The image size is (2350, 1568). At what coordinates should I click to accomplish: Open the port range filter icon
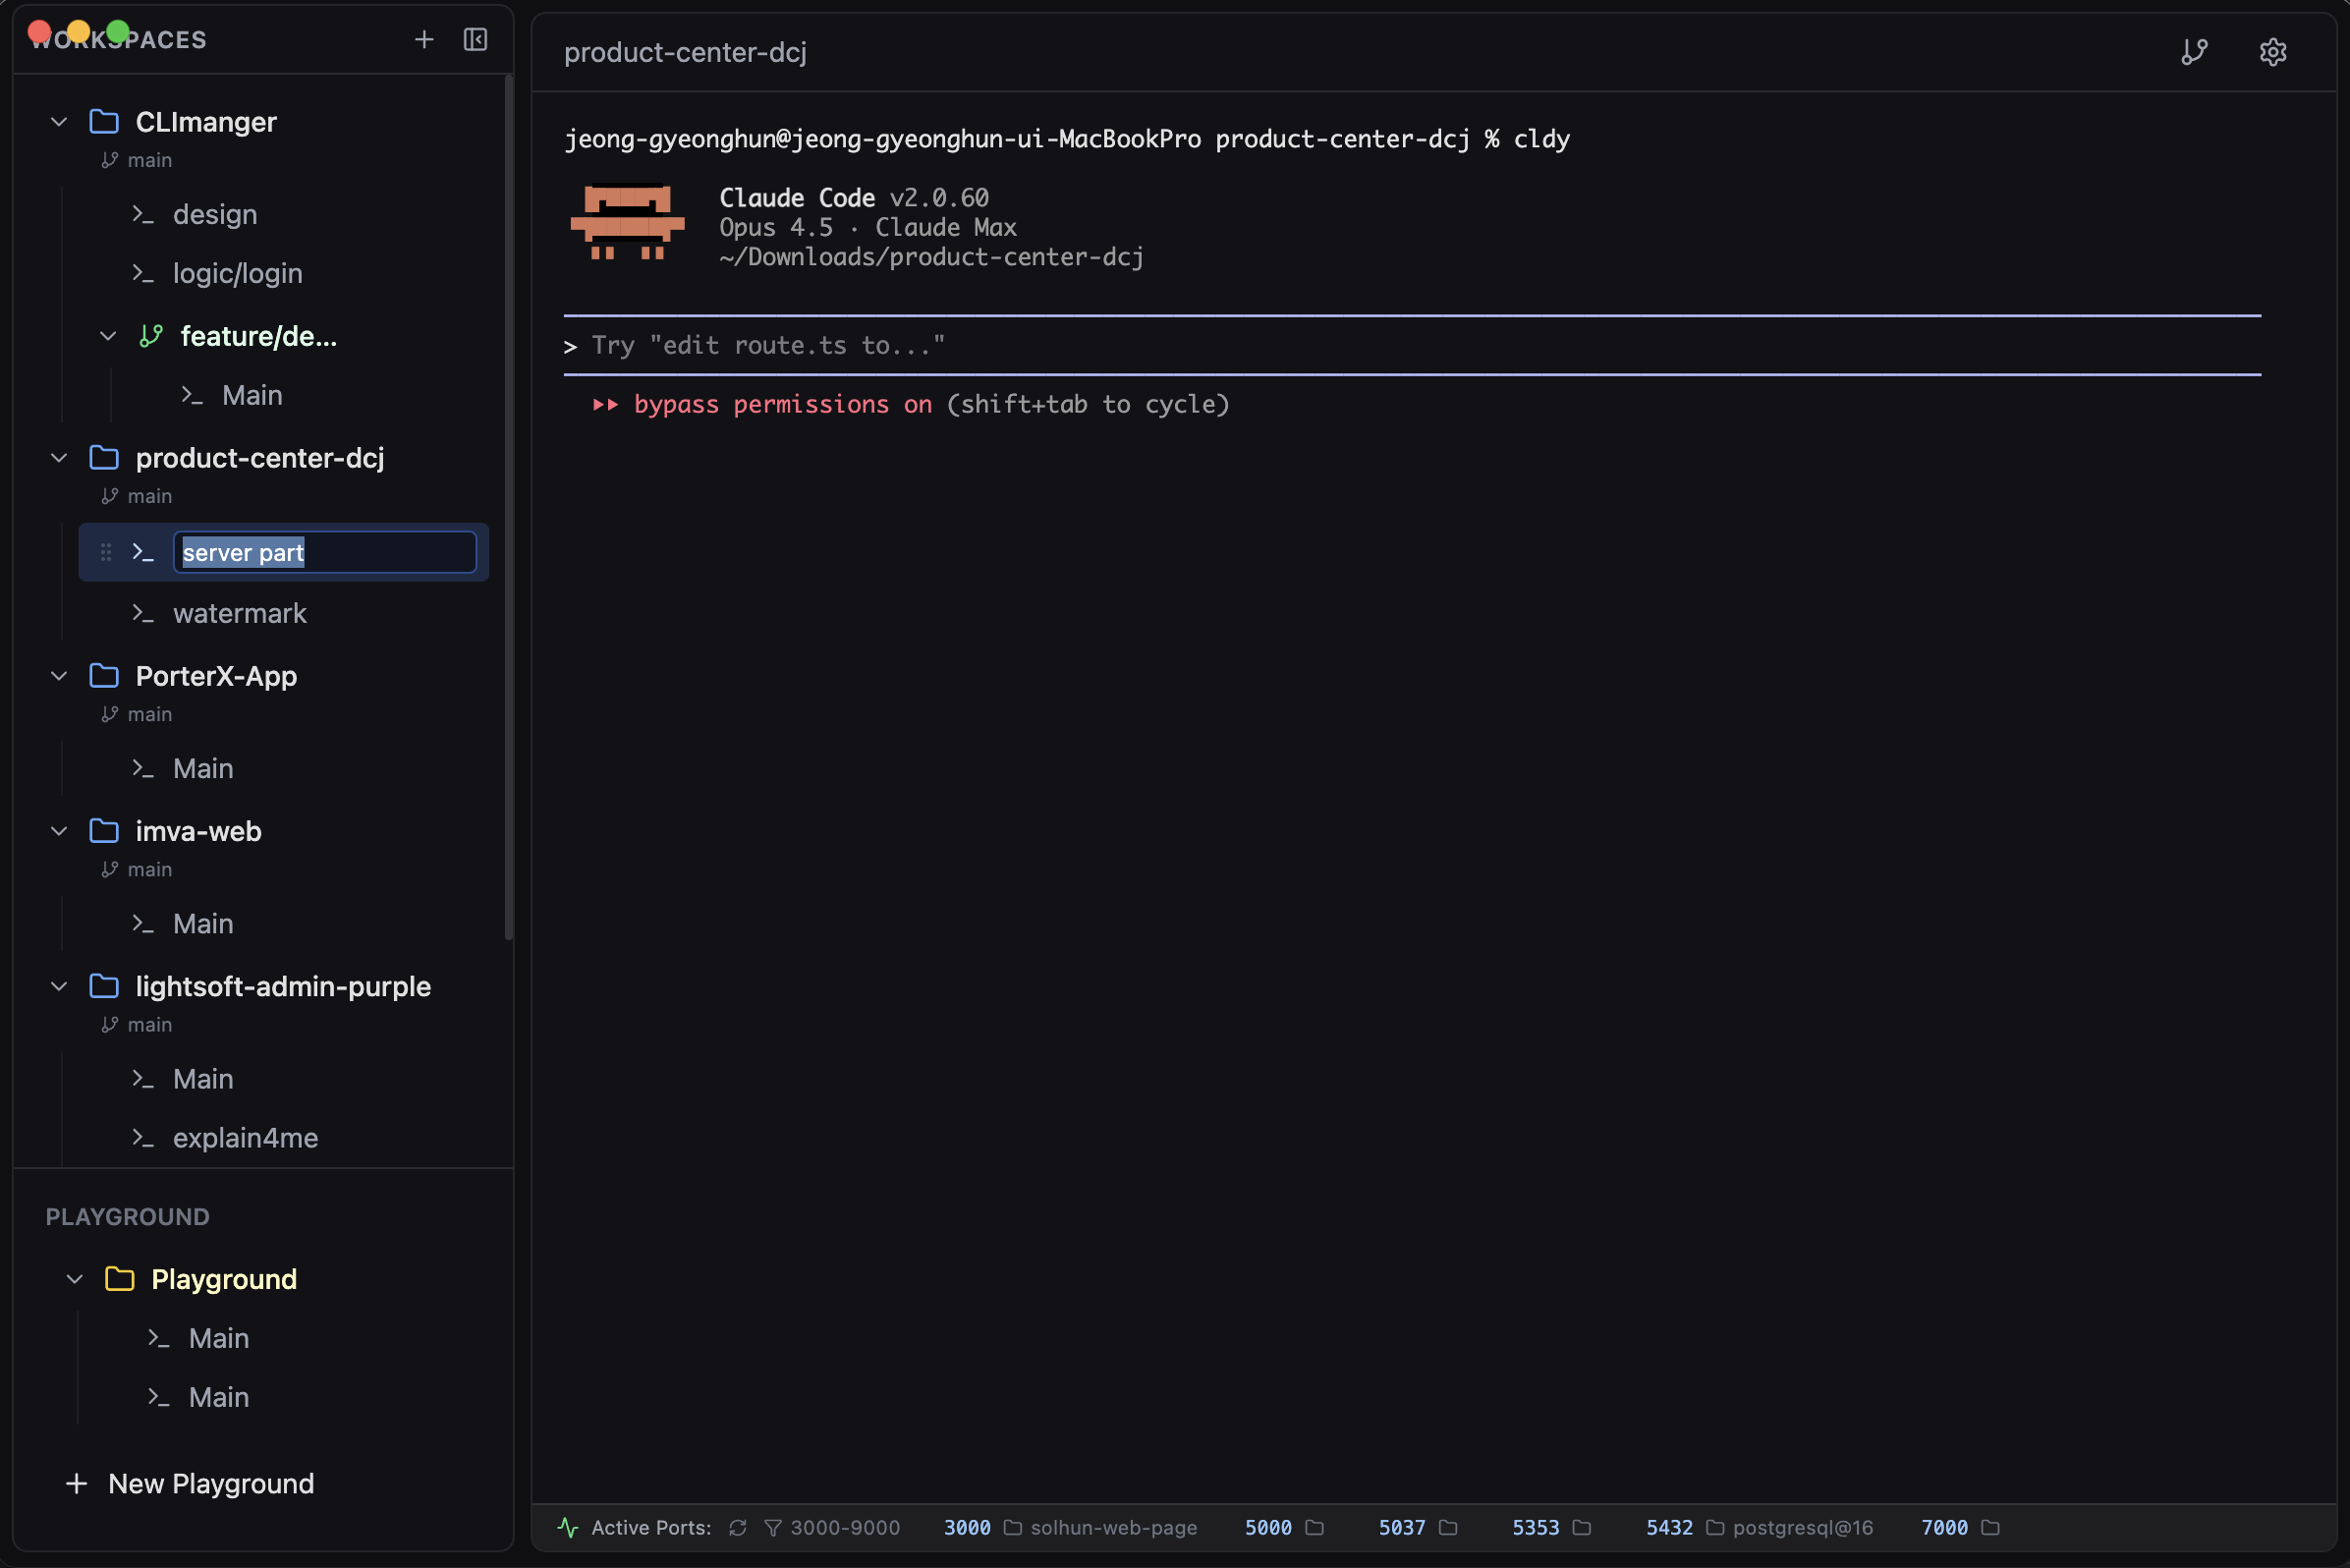[x=774, y=1527]
